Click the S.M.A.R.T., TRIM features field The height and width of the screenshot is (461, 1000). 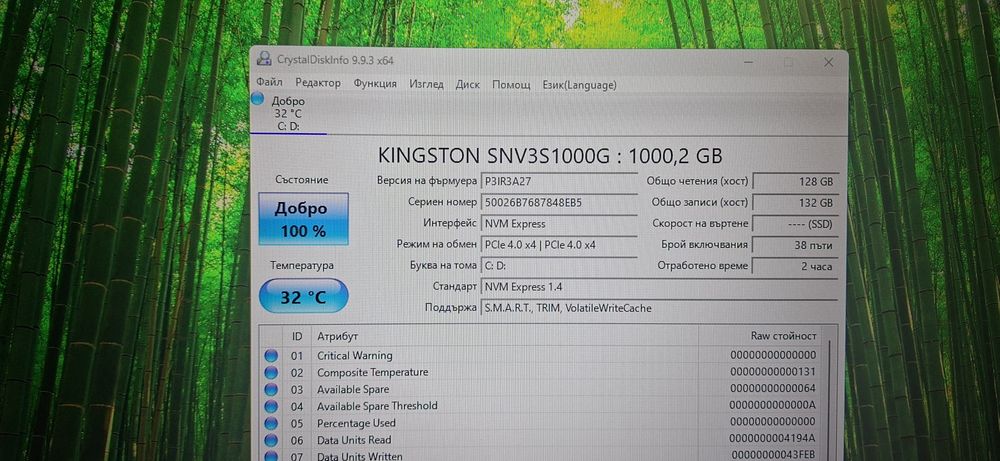(x=659, y=308)
